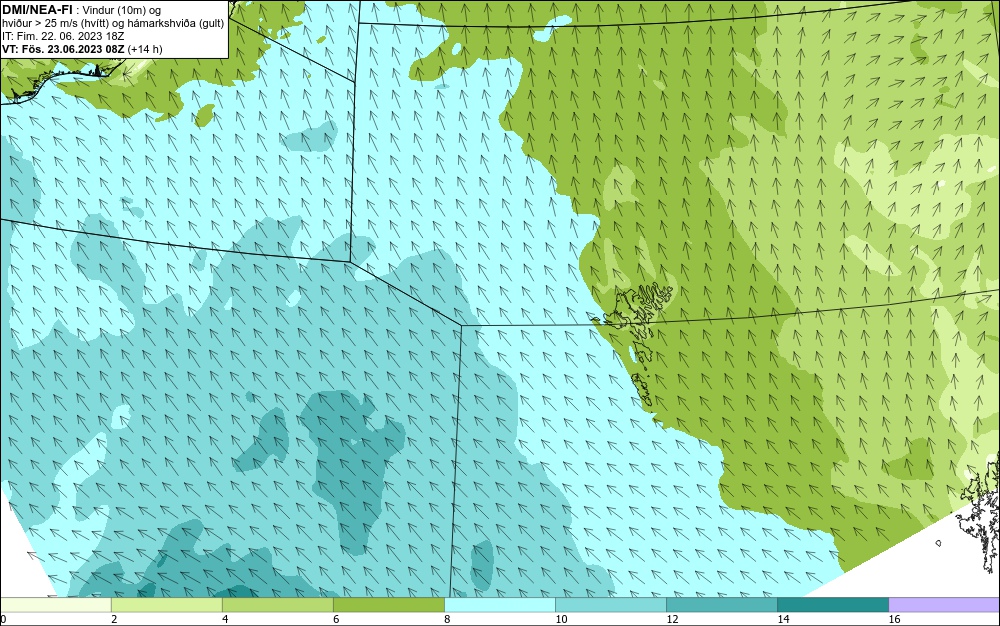The width and height of the screenshot is (1000, 626).
Task: Click the legend scale label '4'
Action: coord(225,619)
